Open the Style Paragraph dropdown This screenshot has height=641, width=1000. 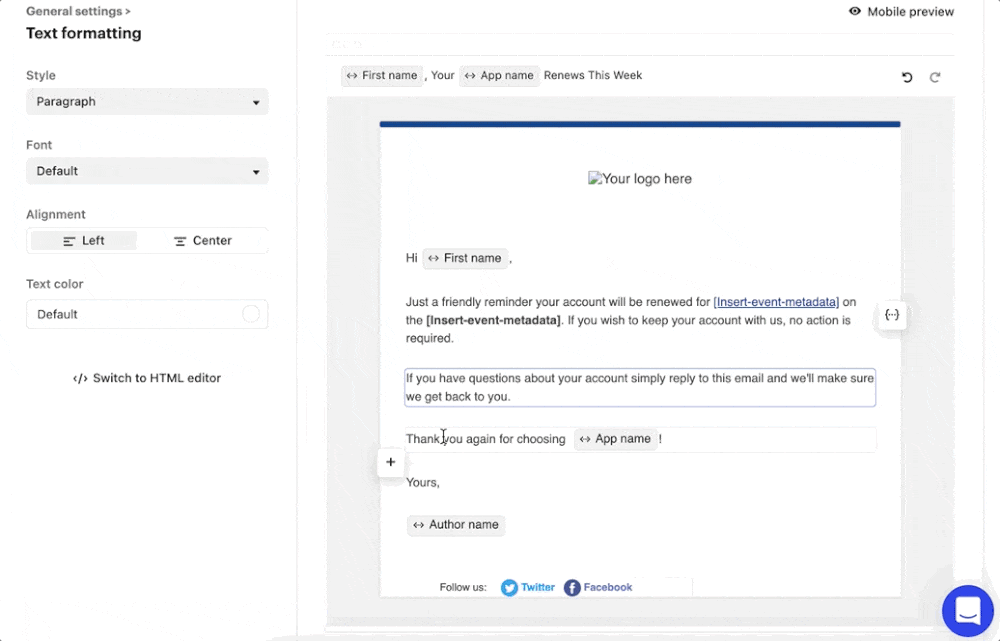[147, 102]
